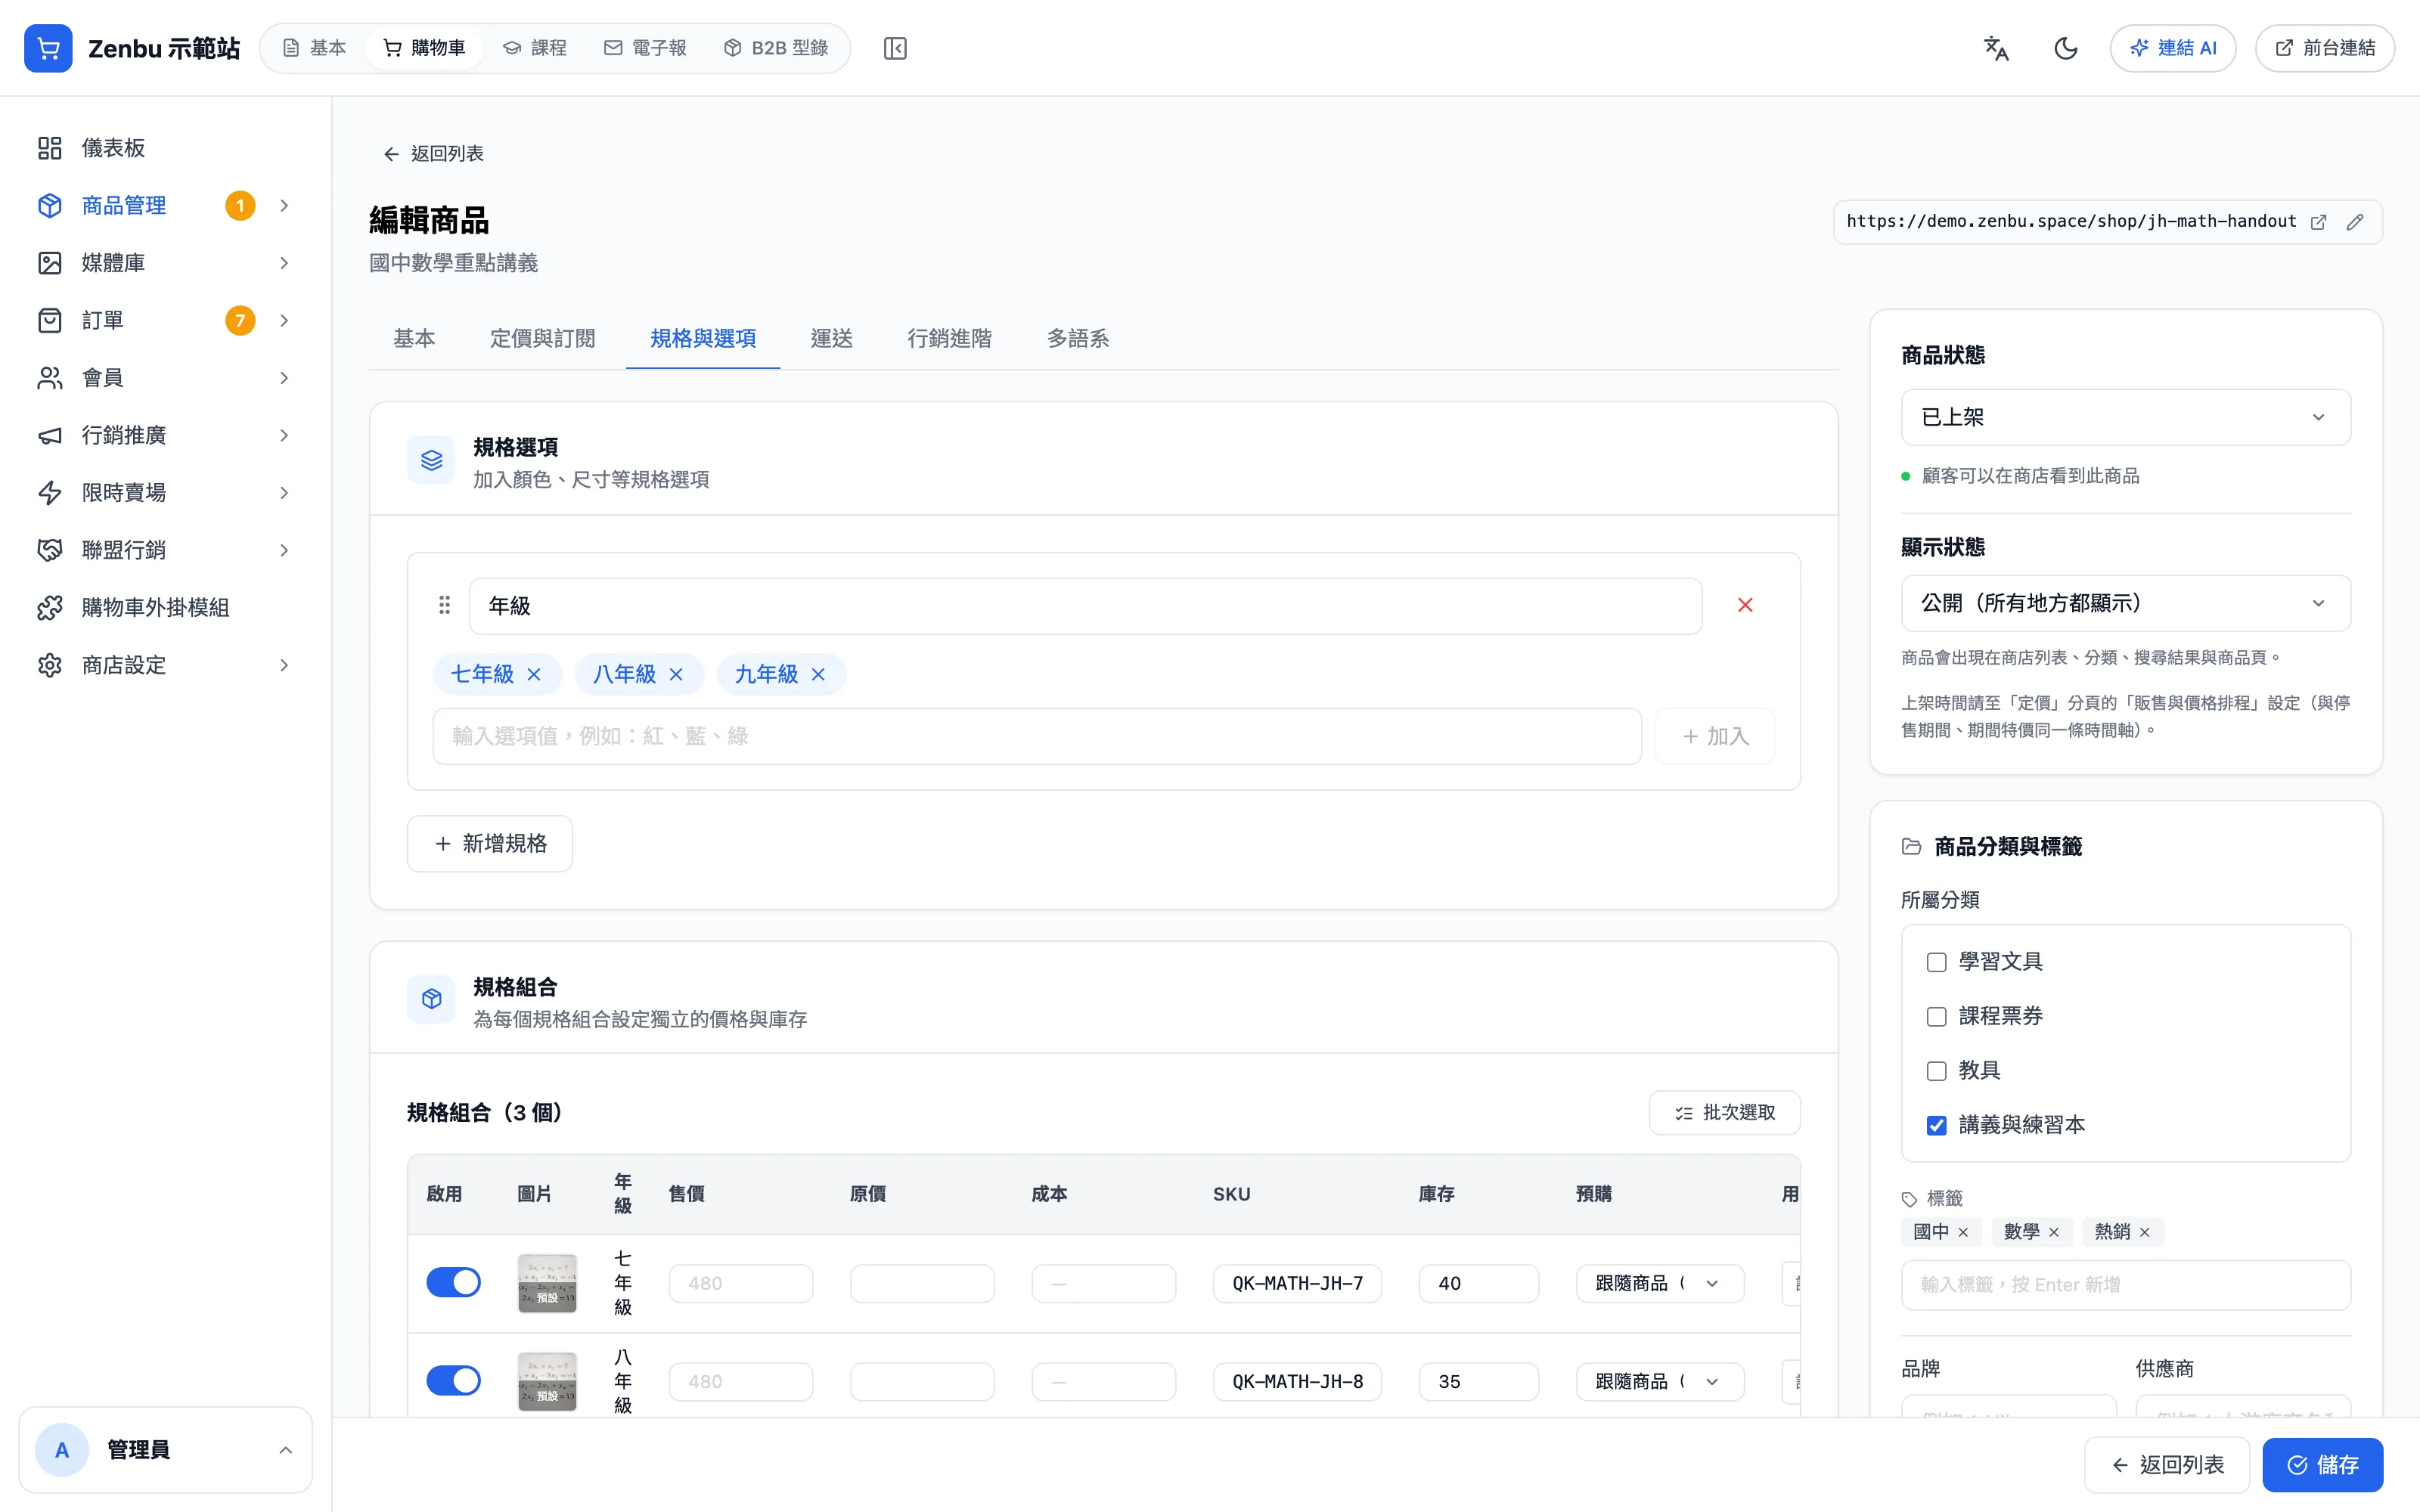Viewport: 2420px width, 1512px height.
Task: Check the 課程票券 category
Action: click(x=1936, y=1017)
